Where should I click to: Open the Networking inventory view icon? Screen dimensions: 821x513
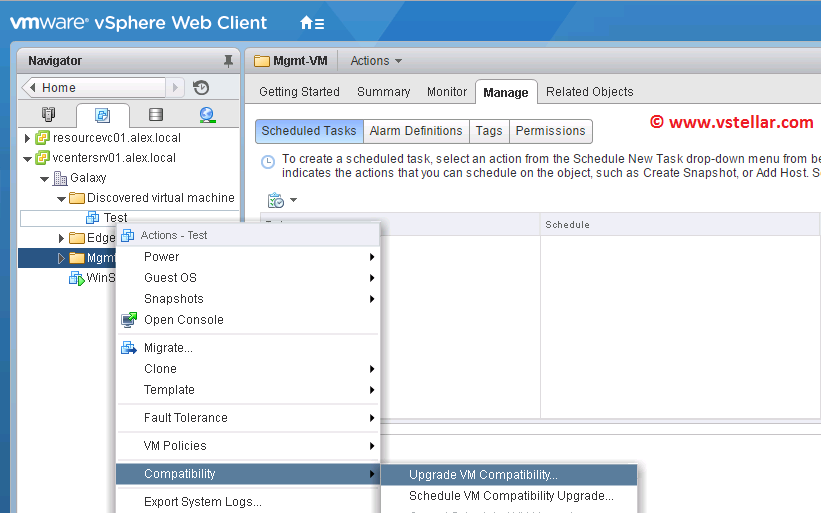click(x=207, y=115)
